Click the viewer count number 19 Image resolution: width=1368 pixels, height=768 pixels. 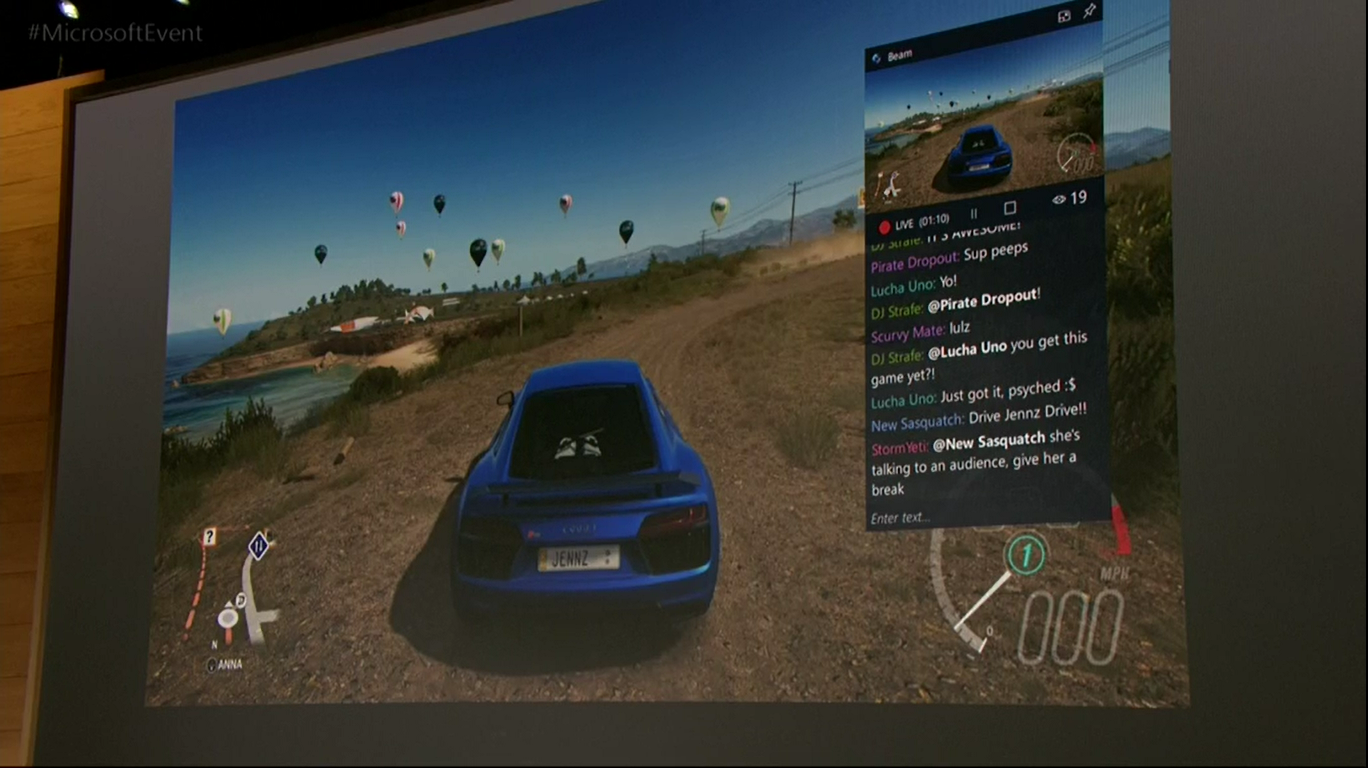point(1079,198)
